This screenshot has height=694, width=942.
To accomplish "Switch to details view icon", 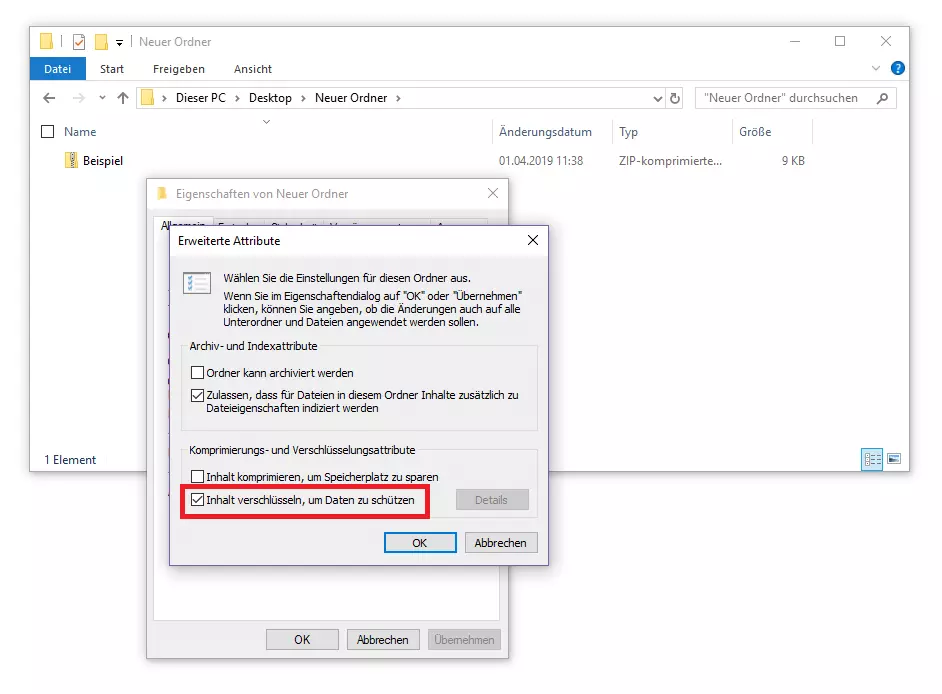I will click(x=872, y=460).
